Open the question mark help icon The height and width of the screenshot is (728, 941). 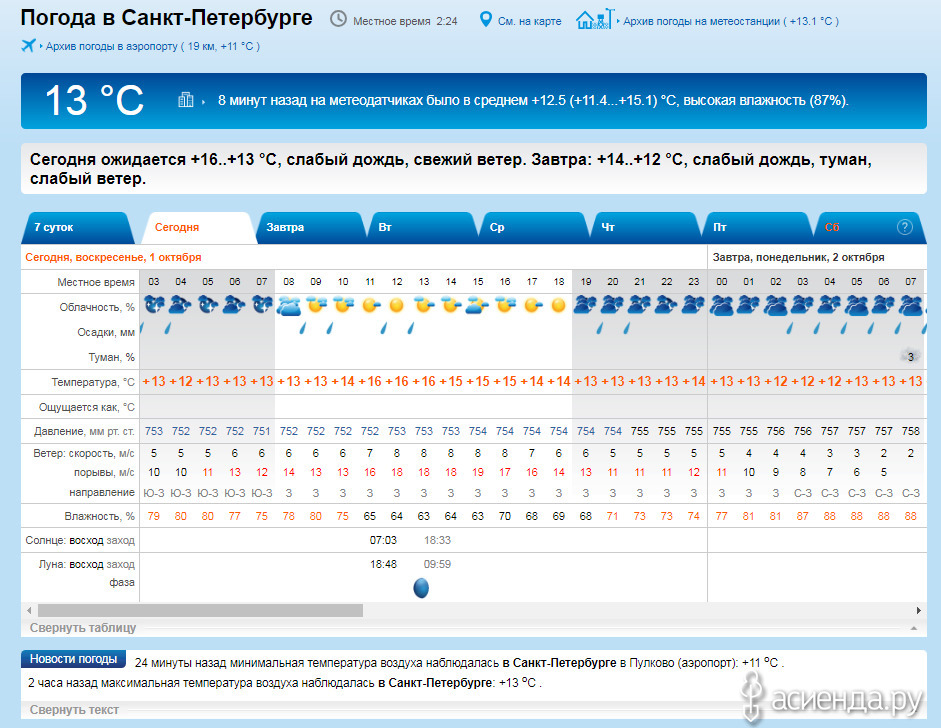(x=905, y=227)
